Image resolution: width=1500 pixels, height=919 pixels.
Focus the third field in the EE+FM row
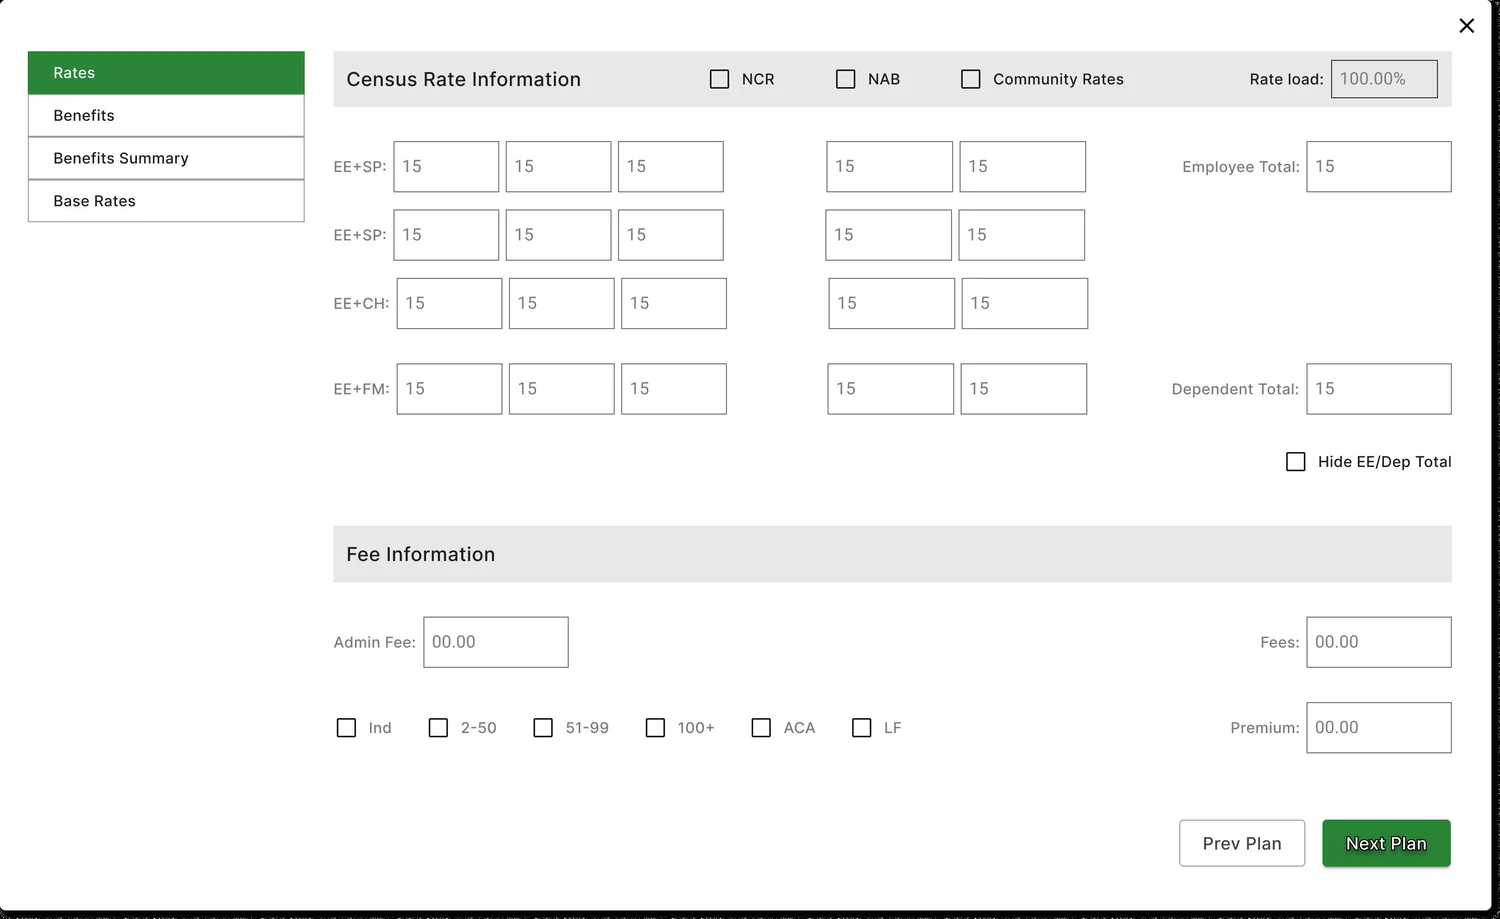pyautogui.click(x=674, y=389)
